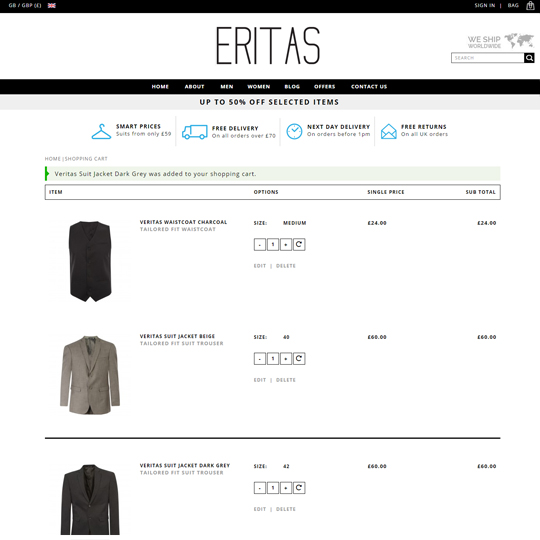Image resolution: width=540 pixels, height=540 pixels.
Task: Refresh quantity for Suit Jacket Dark Grey
Action: tap(299, 488)
